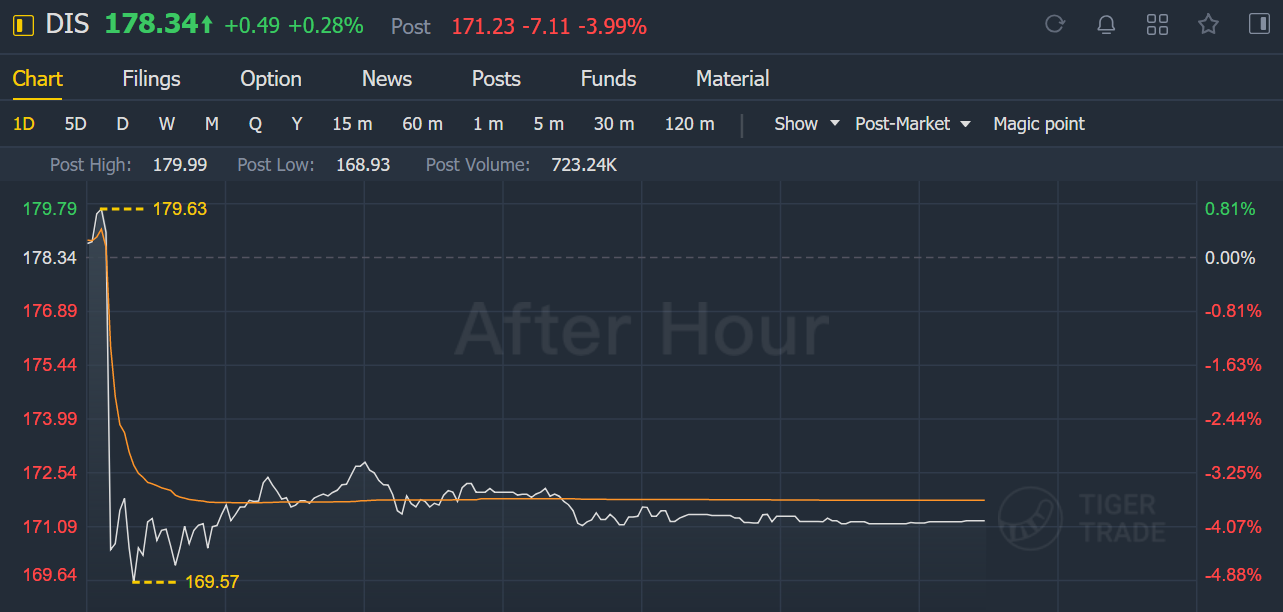Open the grid layout widgets icon

click(1157, 25)
